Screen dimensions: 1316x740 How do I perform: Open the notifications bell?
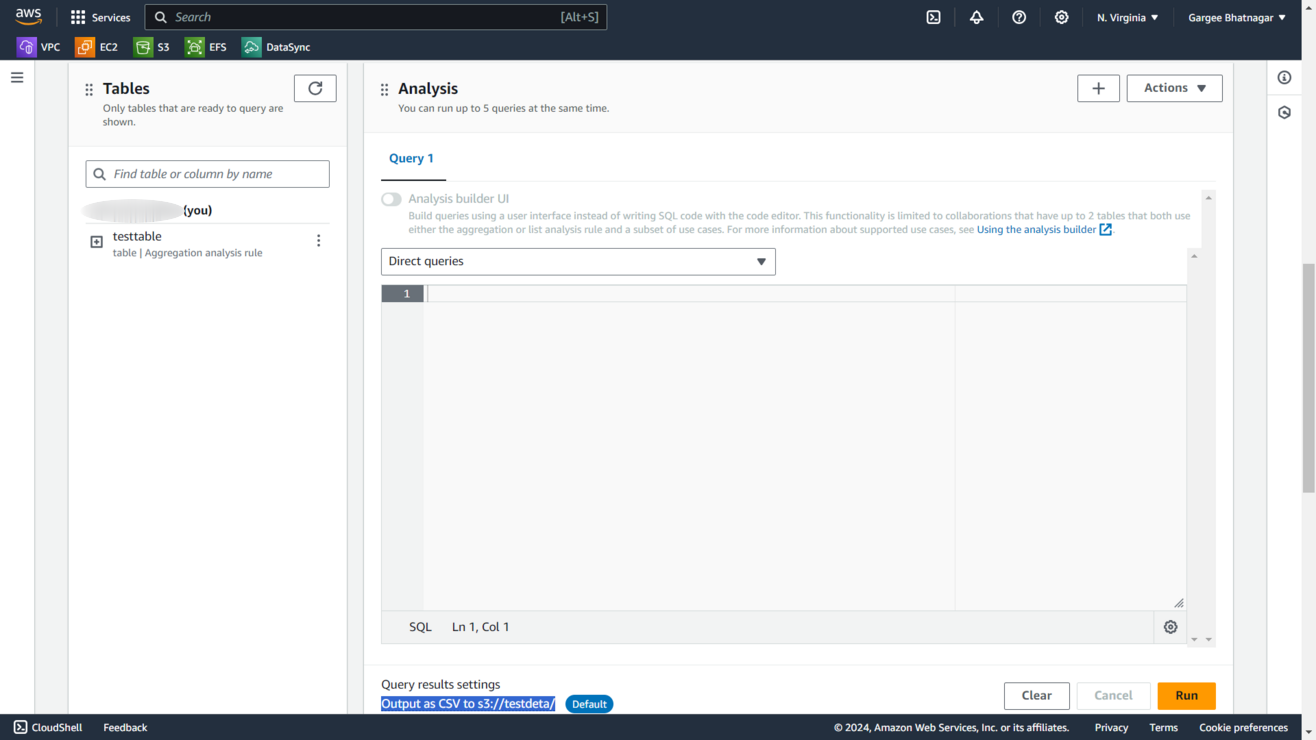(976, 17)
